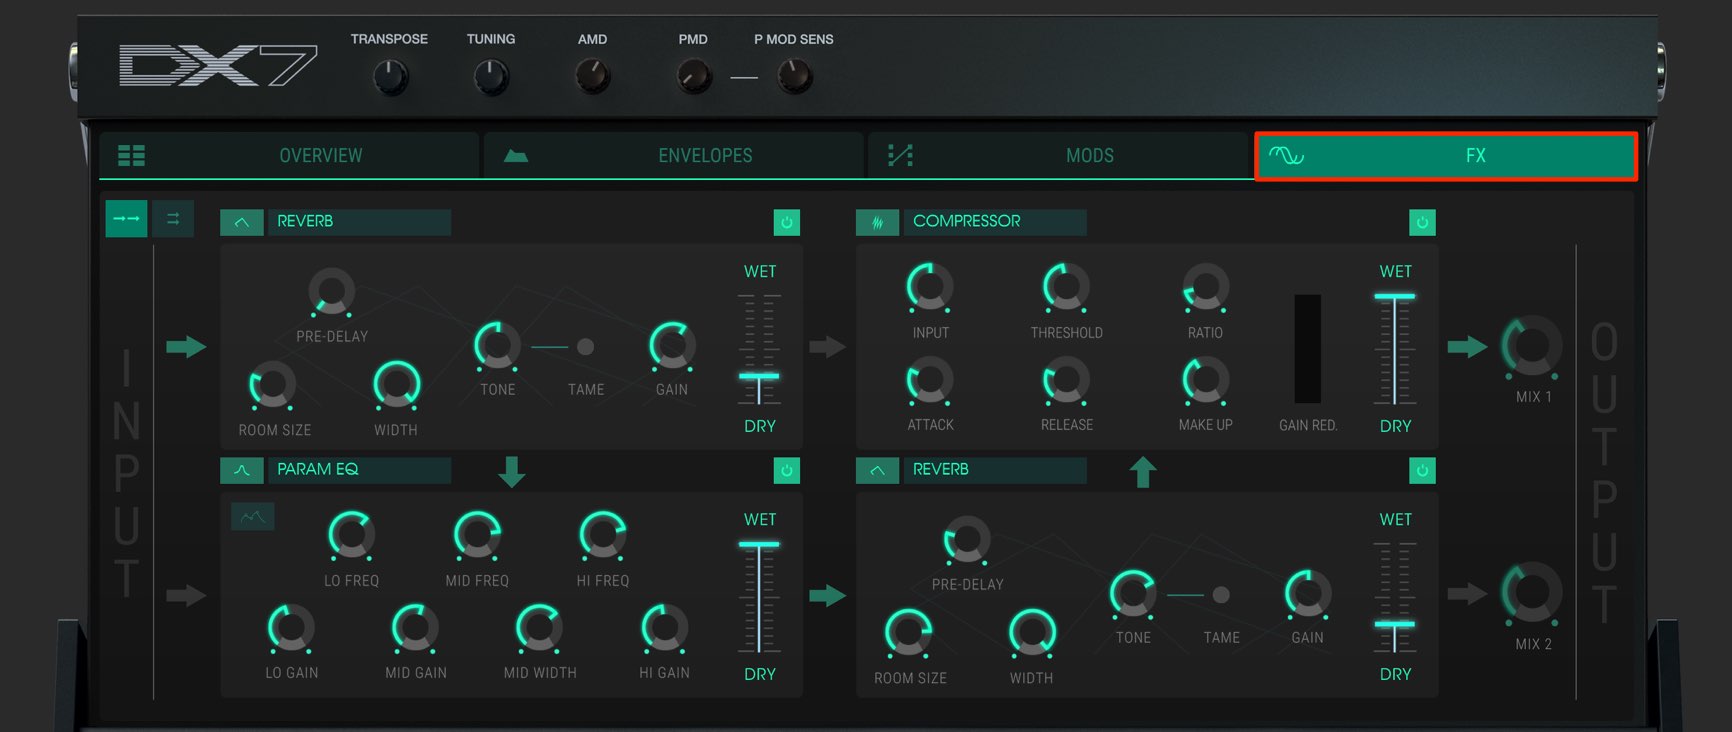Toggle the top Reverb TAME switch
This screenshot has height=732, width=1732.
click(586, 347)
